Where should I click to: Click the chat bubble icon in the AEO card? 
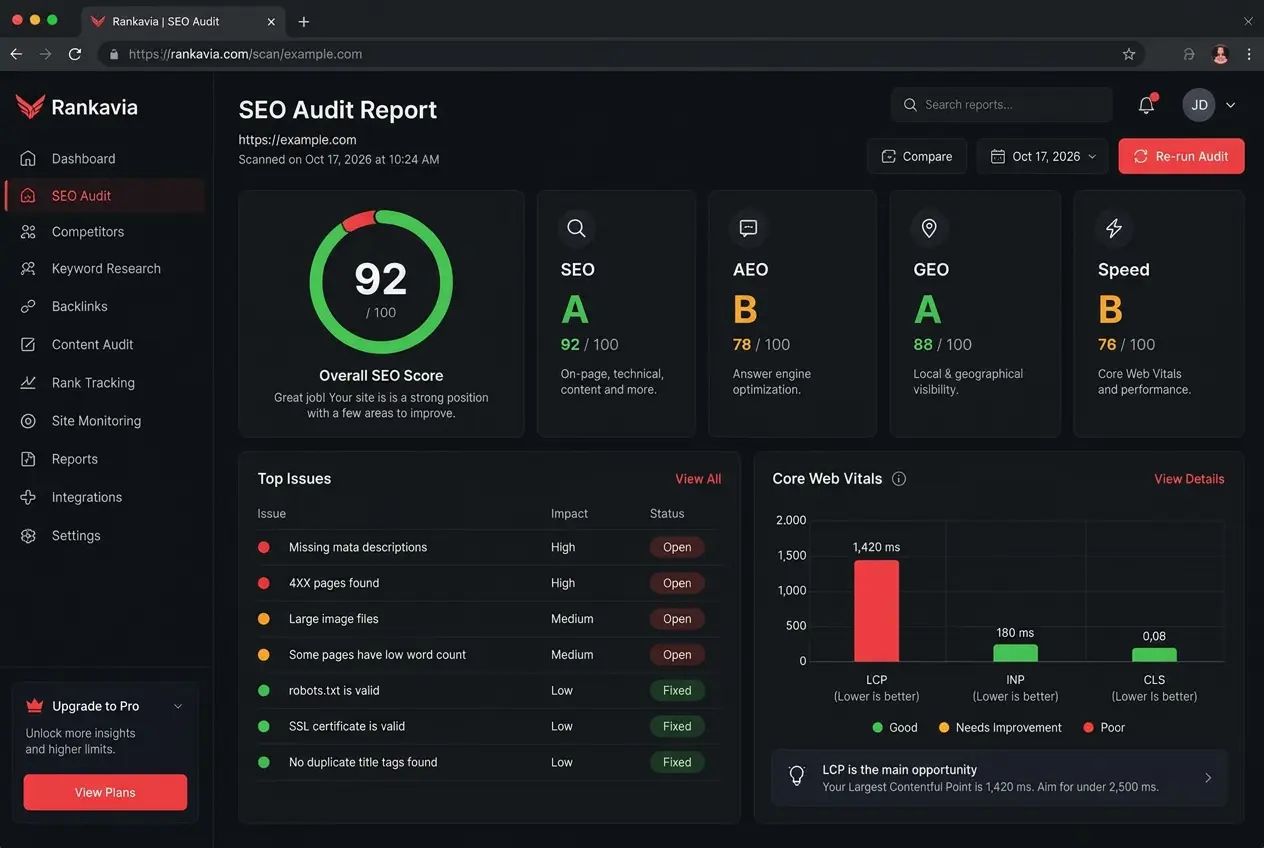[748, 228]
